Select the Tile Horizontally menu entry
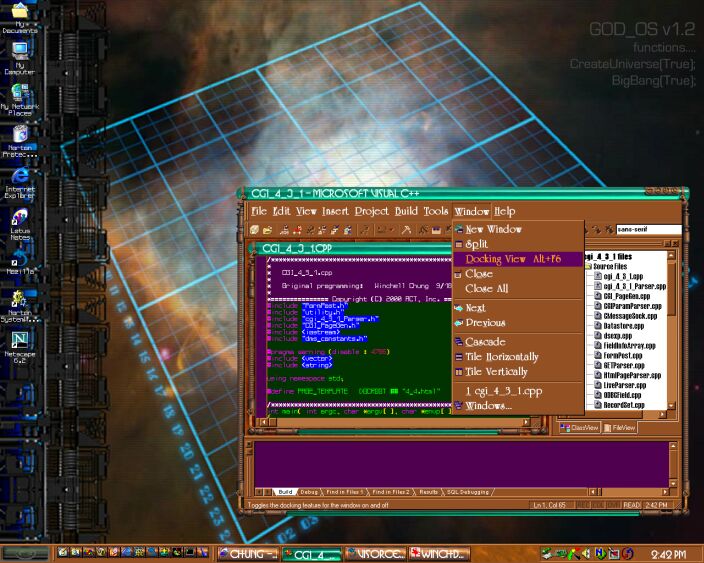The image size is (704, 563). (501, 357)
